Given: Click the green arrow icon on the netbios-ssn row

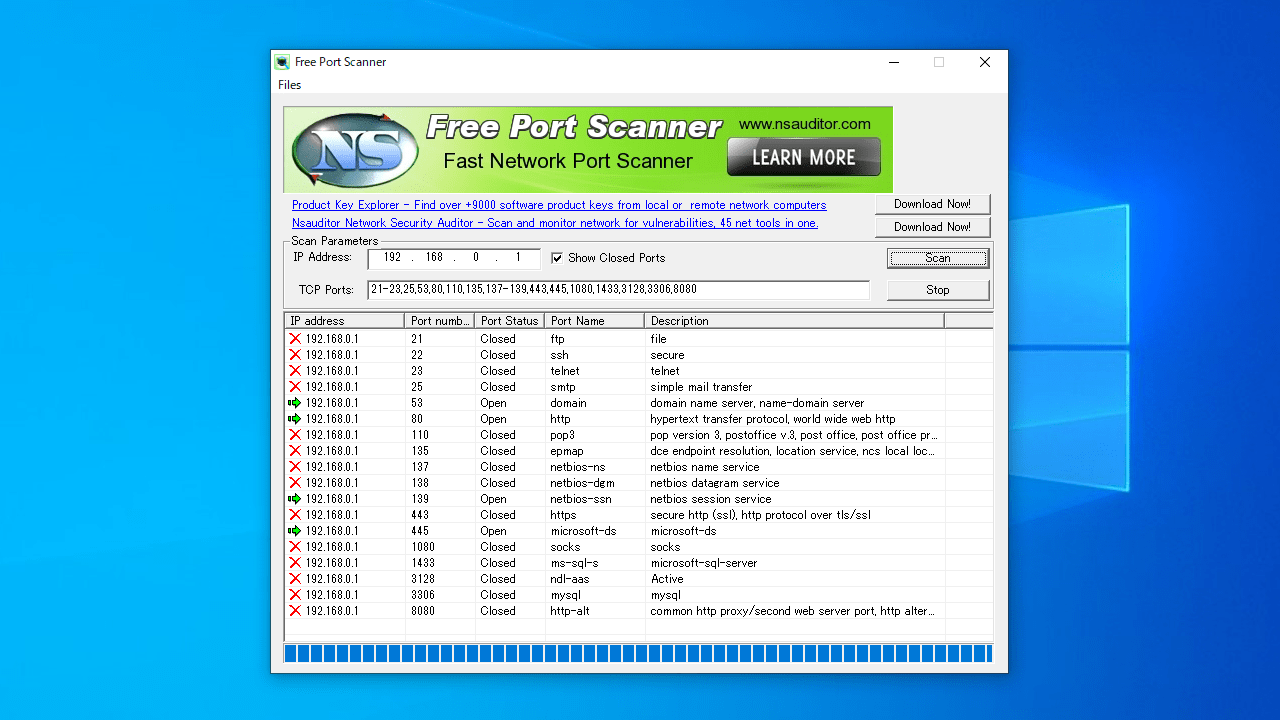Looking at the screenshot, I should (x=295, y=499).
